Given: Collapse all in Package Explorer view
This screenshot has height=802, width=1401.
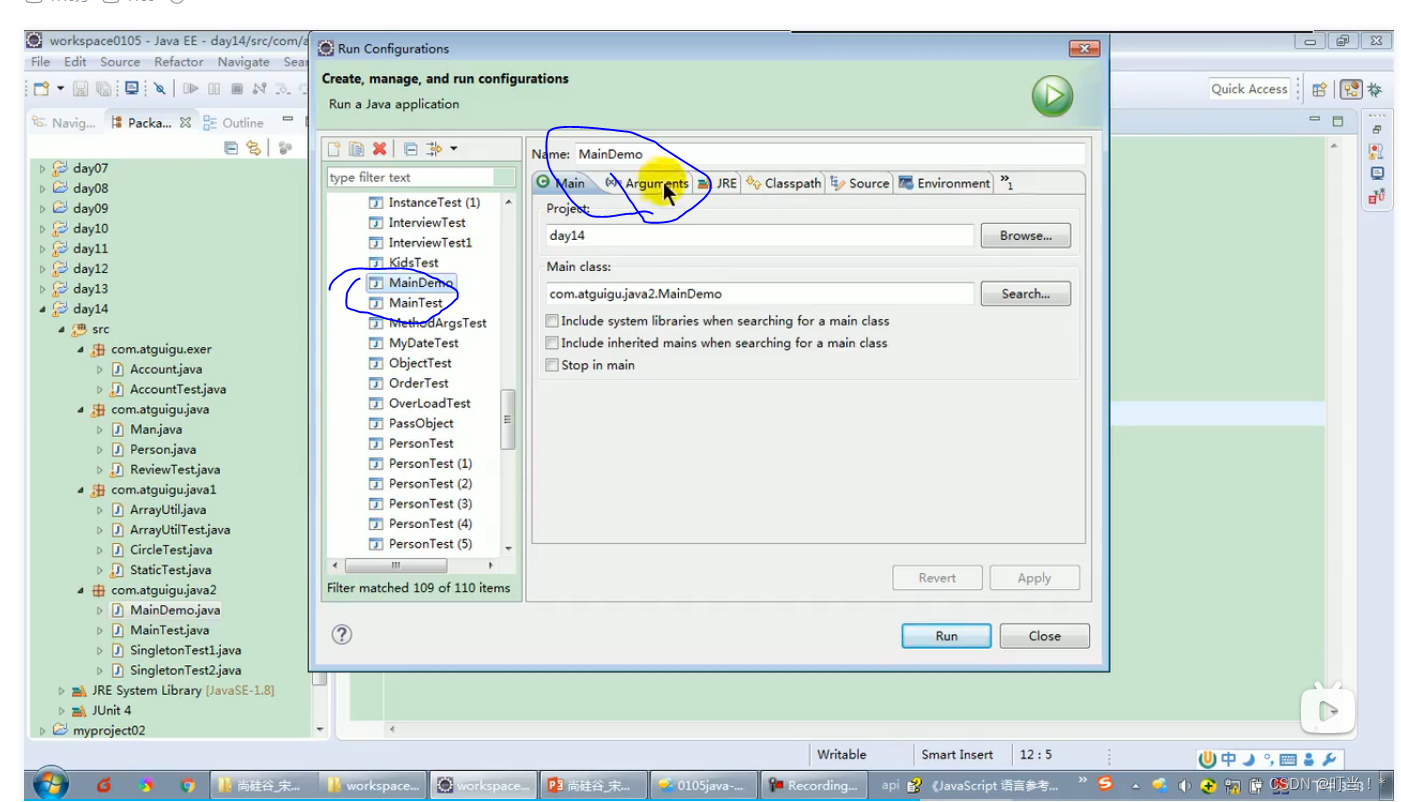Looking at the screenshot, I should (x=231, y=148).
